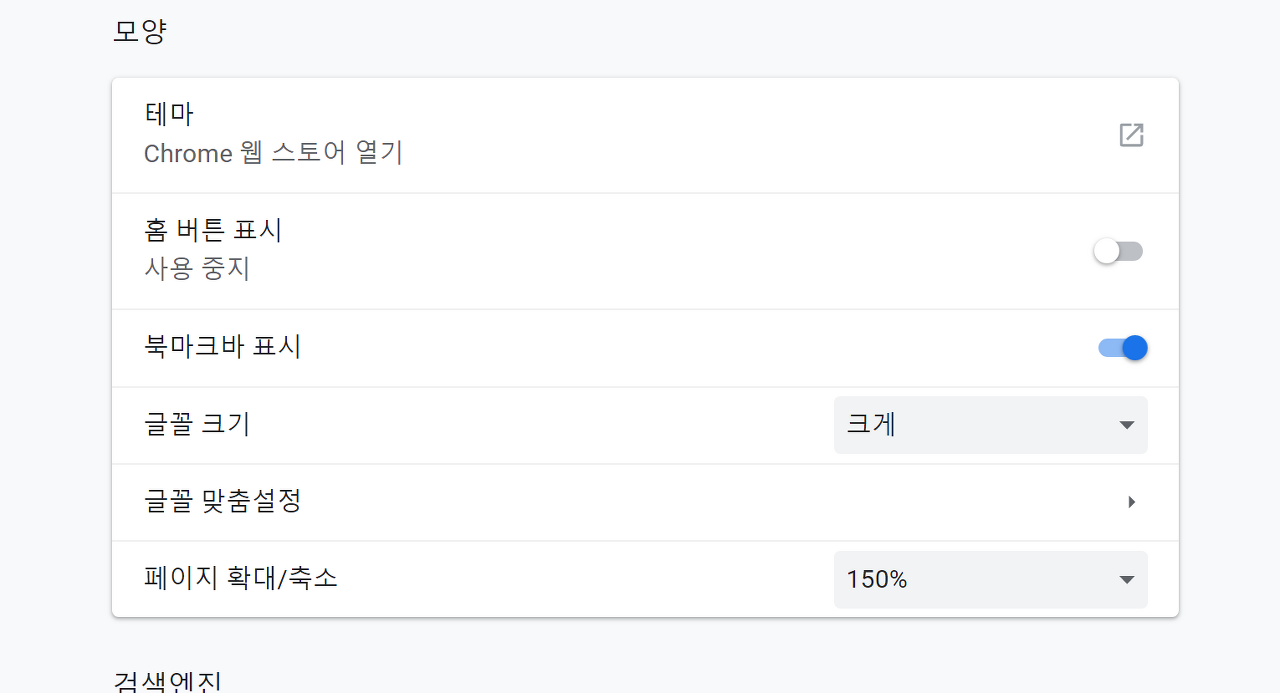Click the arrow icon beside 글꼴 맞춤설정
The image size is (1280, 693).
[x=1131, y=502]
